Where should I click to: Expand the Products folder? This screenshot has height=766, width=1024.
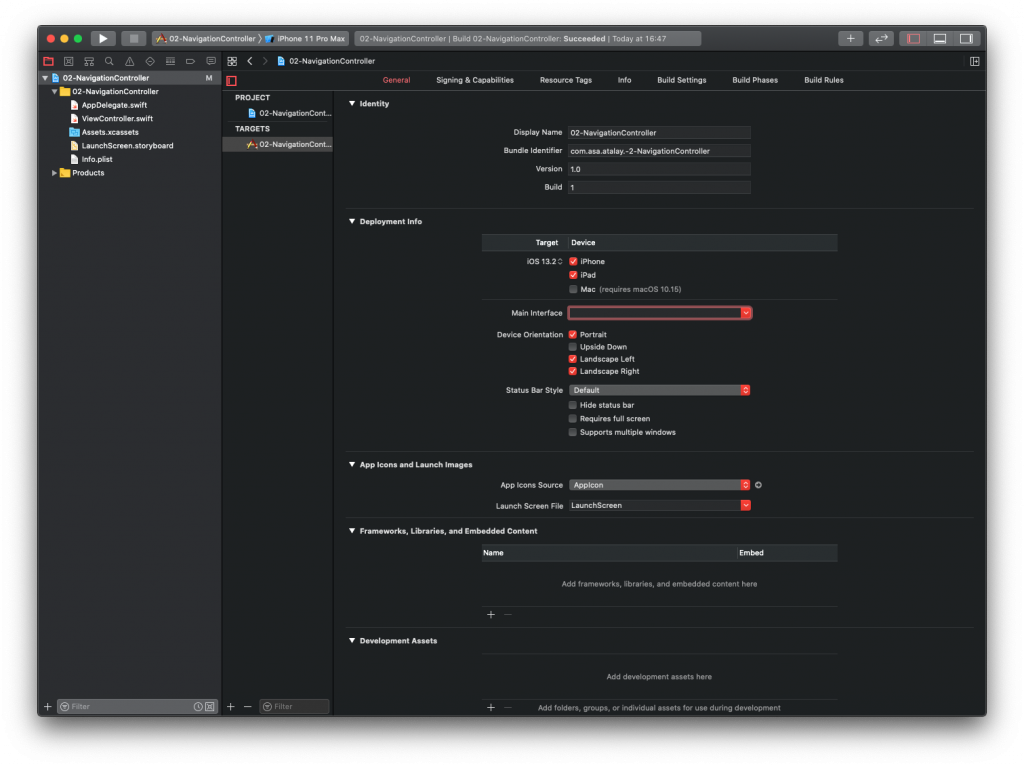[54, 173]
